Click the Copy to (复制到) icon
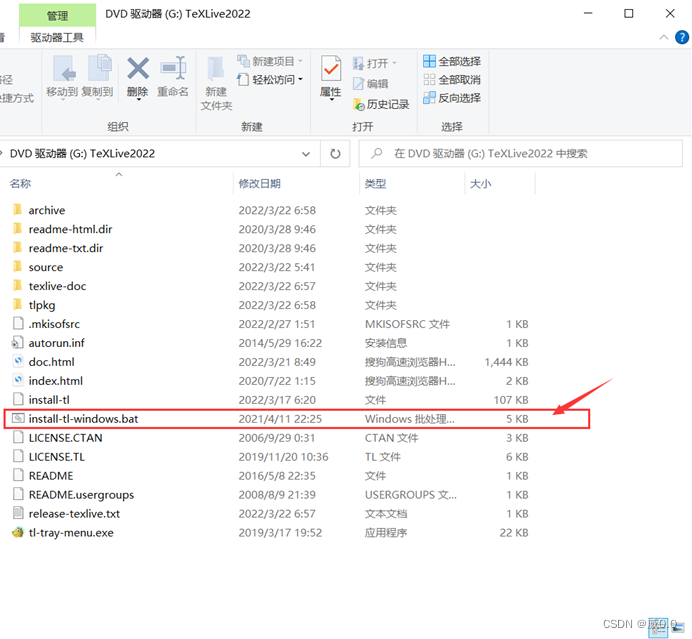The width and height of the screenshot is (692, 639). pyautogui.click(x=100, y=68)
